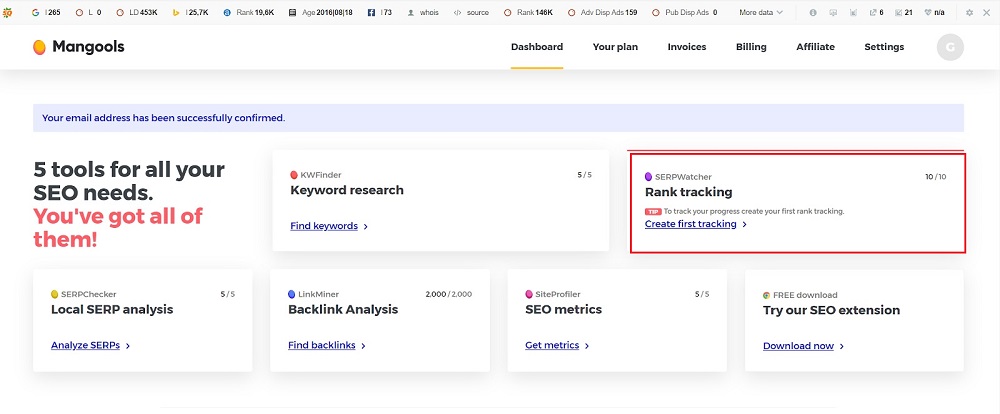The image size is (1000, 414).
Task: Click the whois toolbar item
Action: tap(424, 13)
